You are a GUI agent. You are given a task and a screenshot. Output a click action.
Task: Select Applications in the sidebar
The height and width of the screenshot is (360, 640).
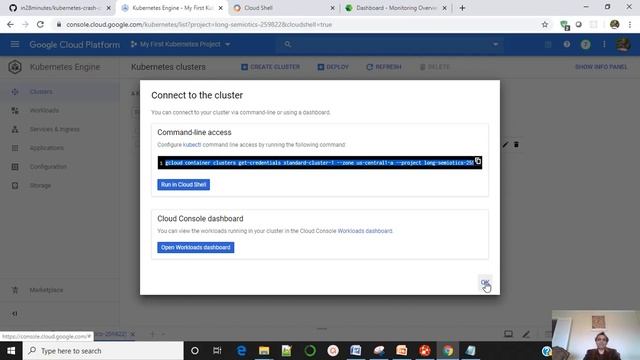60,148
